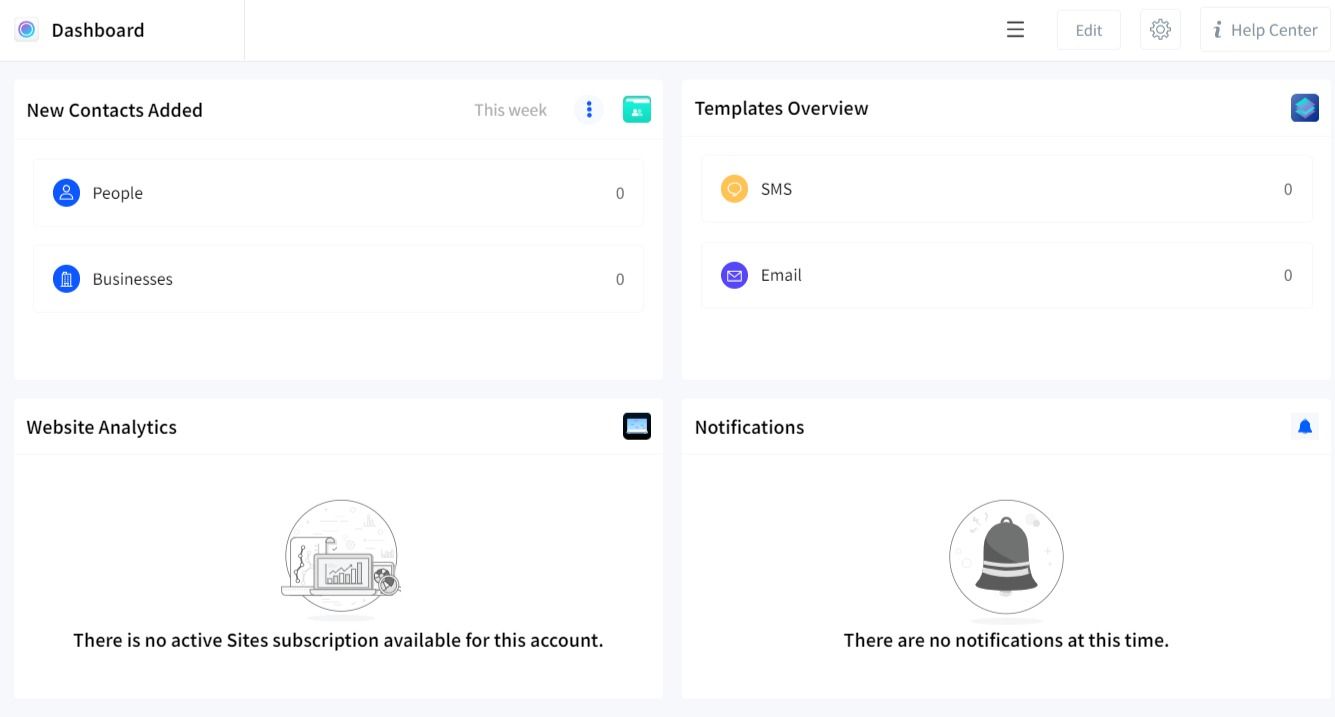The image size is (1335, 717).
Task: Select the Businesses building icon
Action: point(66,278)
